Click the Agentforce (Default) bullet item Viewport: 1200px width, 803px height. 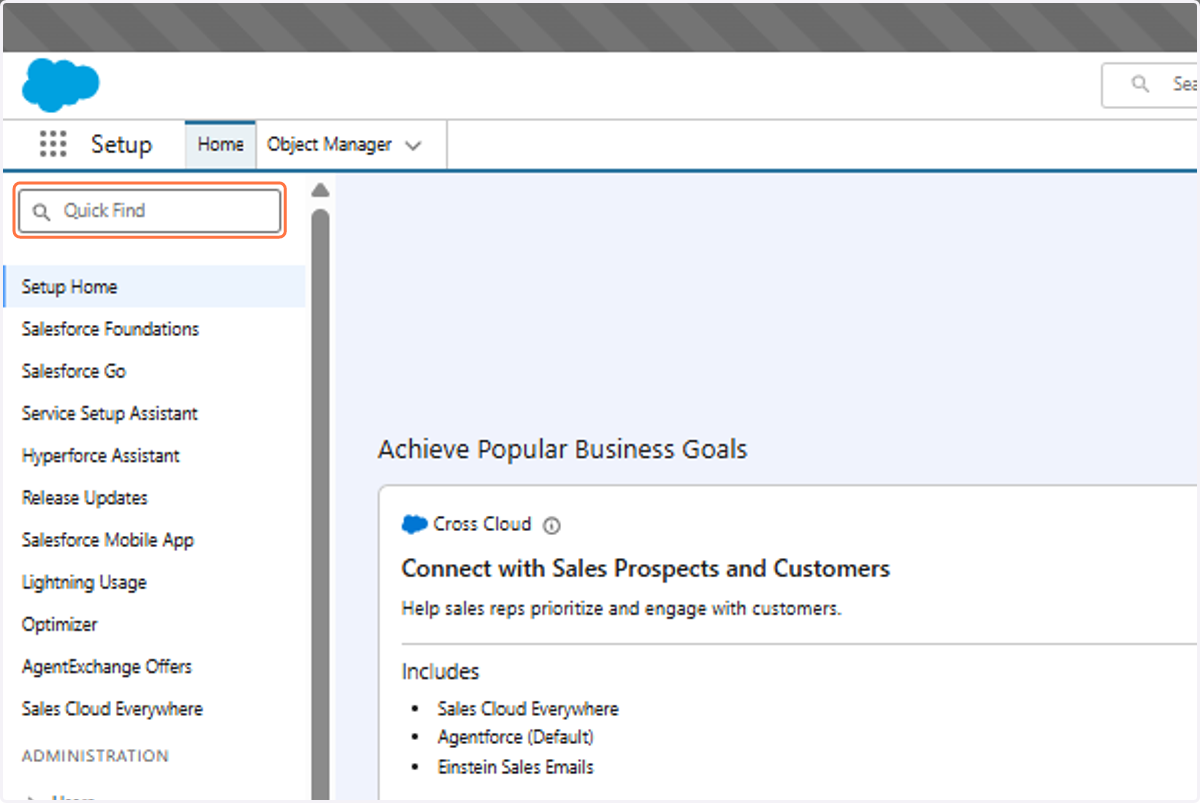tap(516, 737)
